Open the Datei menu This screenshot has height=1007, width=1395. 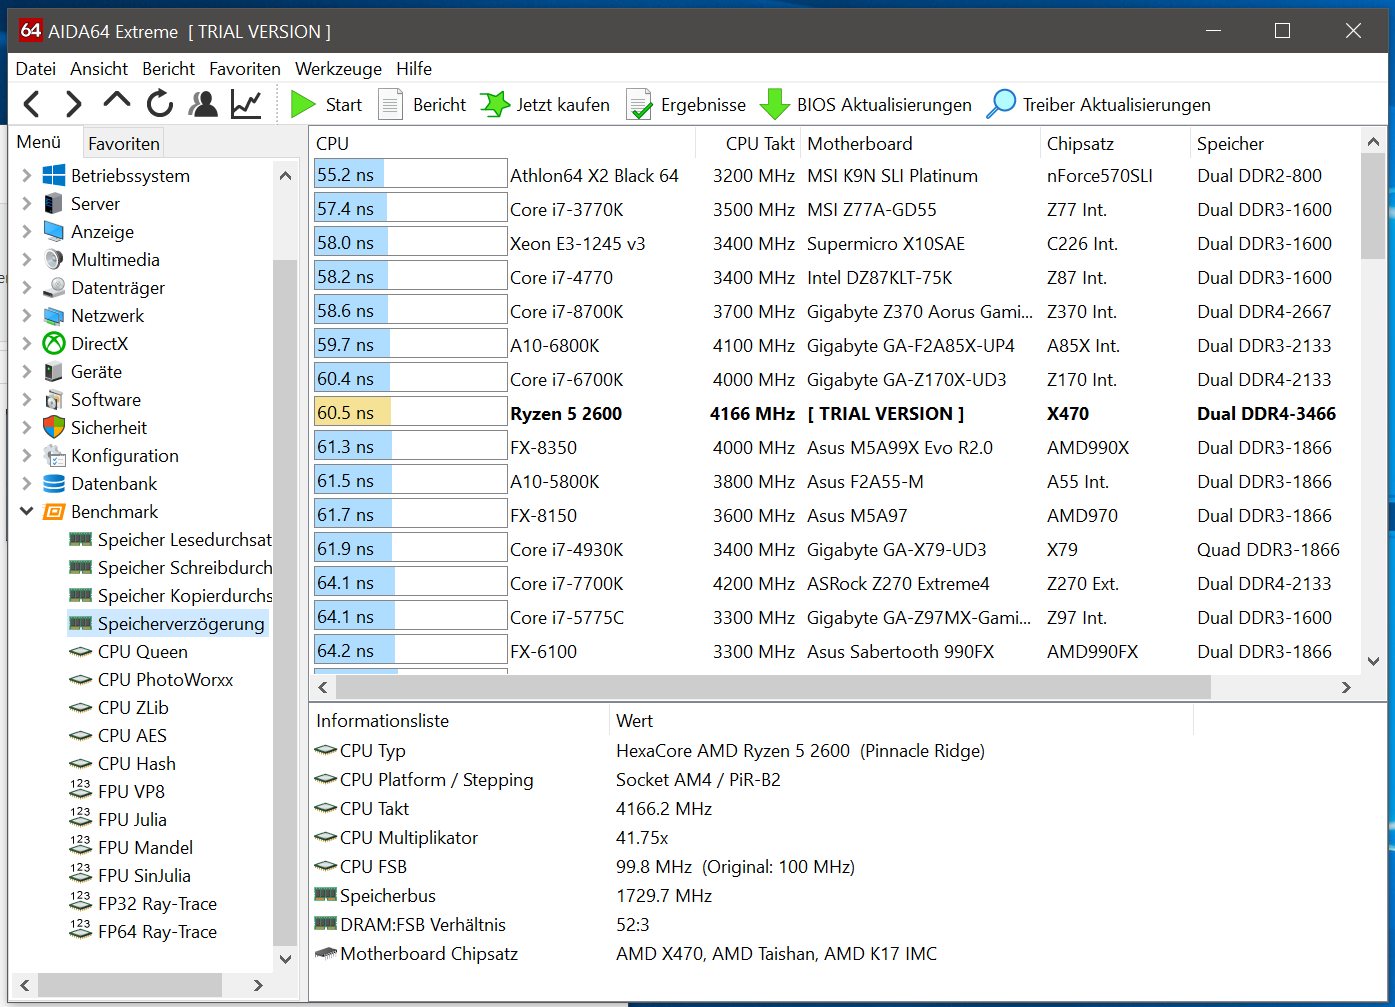(x=36, y=68)
